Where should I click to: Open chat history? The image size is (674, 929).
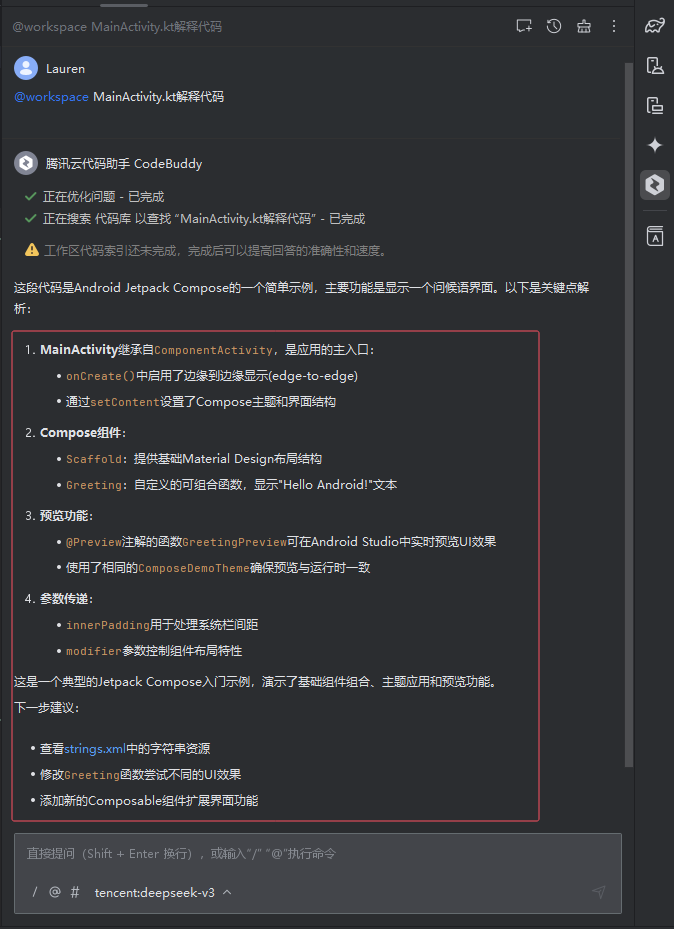(x=554, y=26)
